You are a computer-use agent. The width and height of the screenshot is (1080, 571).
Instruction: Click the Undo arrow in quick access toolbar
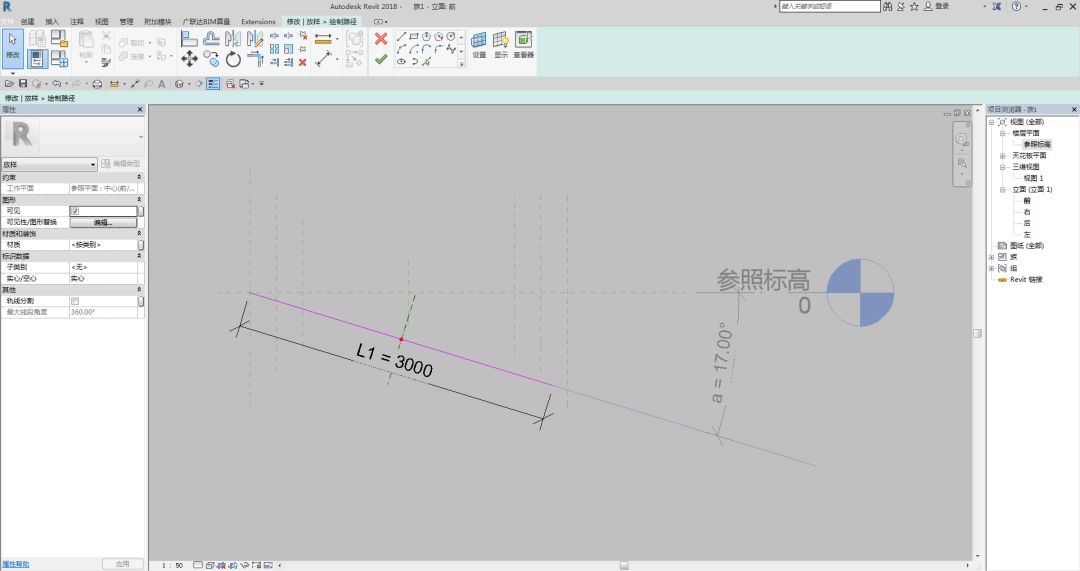point(56,83)
